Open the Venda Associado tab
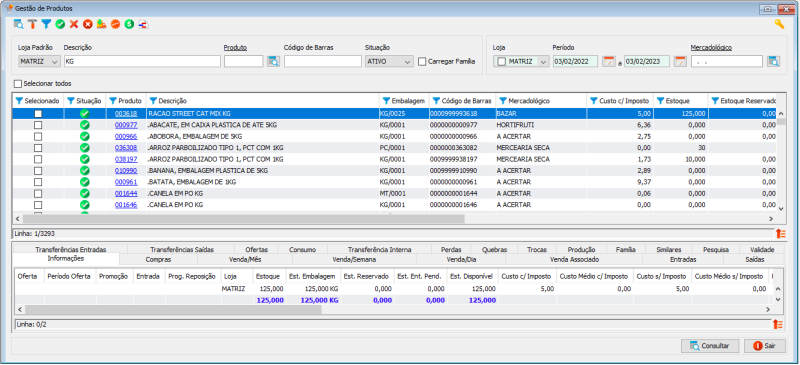 tap(574, 259)
